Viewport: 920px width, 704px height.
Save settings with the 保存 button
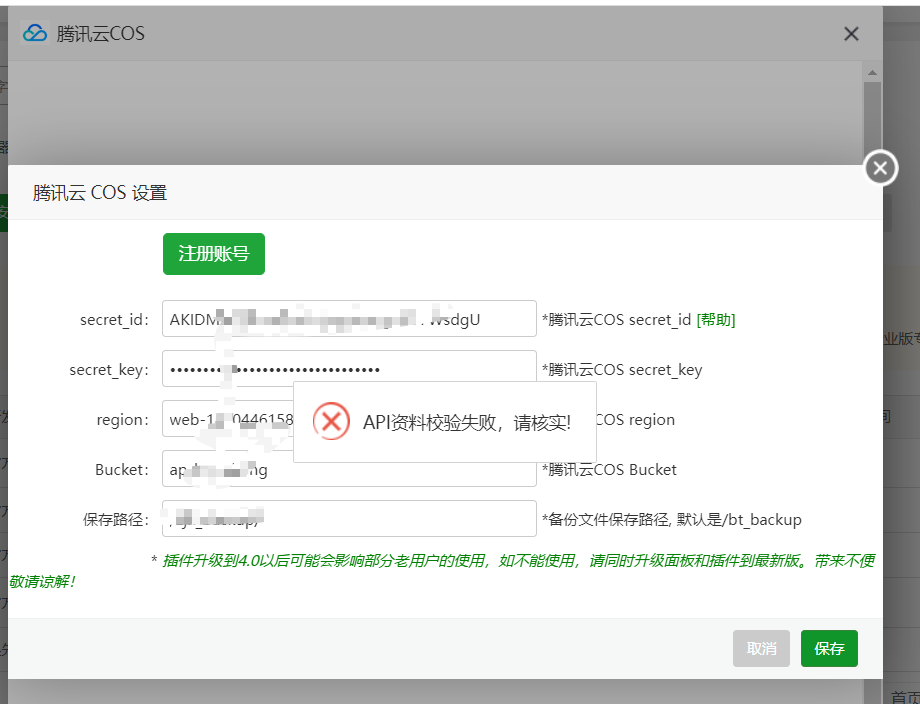tap(829, 648)
